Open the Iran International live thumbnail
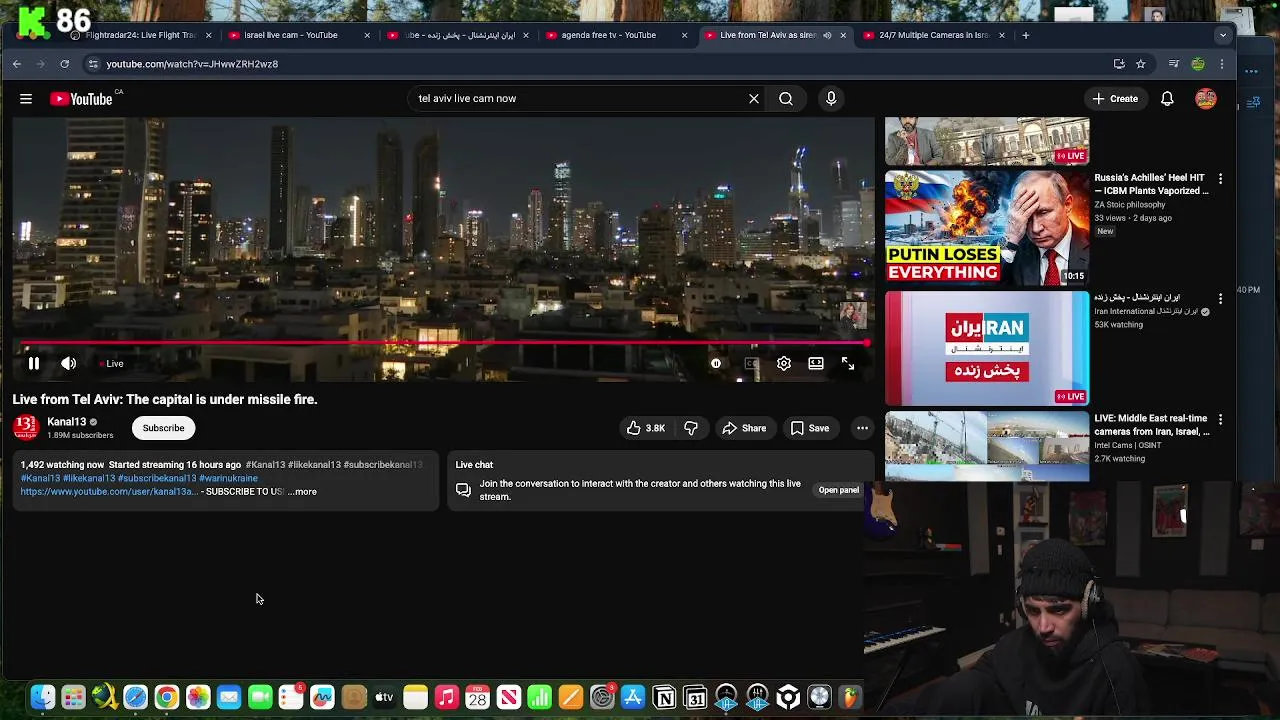 tap(987, 348)
